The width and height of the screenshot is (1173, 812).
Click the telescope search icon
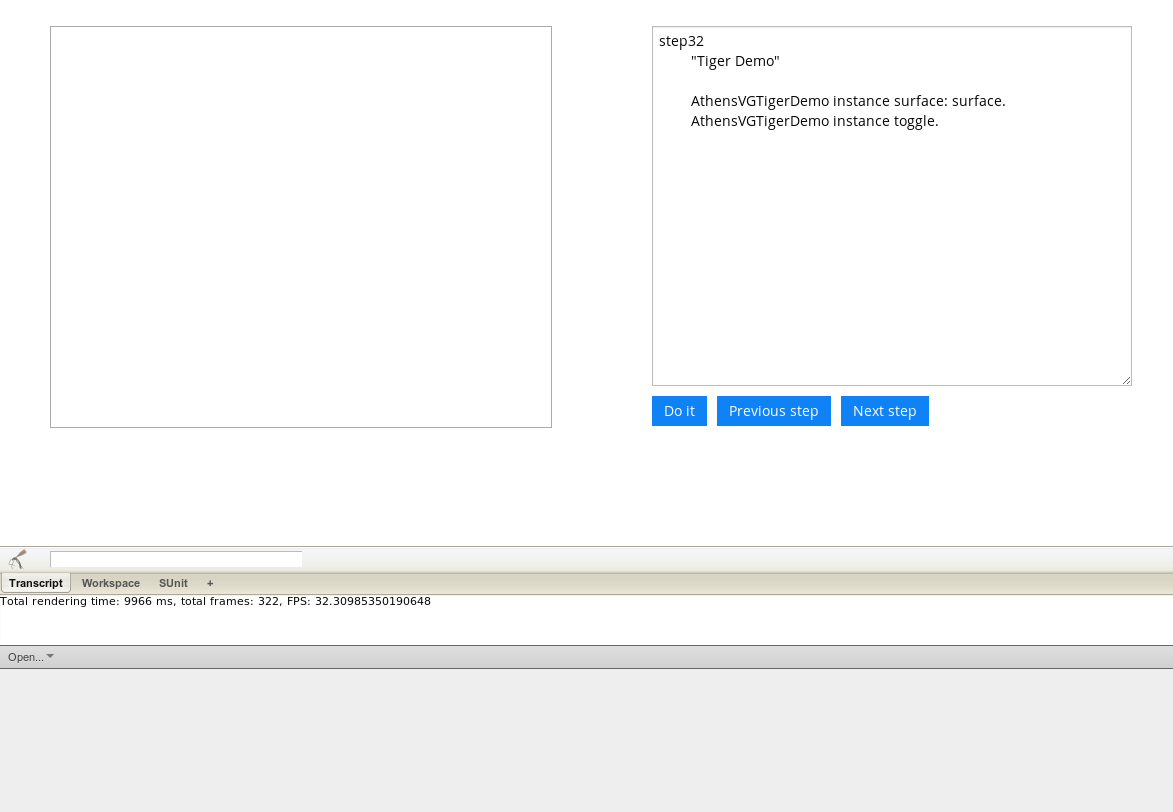(x=17, y=559)
